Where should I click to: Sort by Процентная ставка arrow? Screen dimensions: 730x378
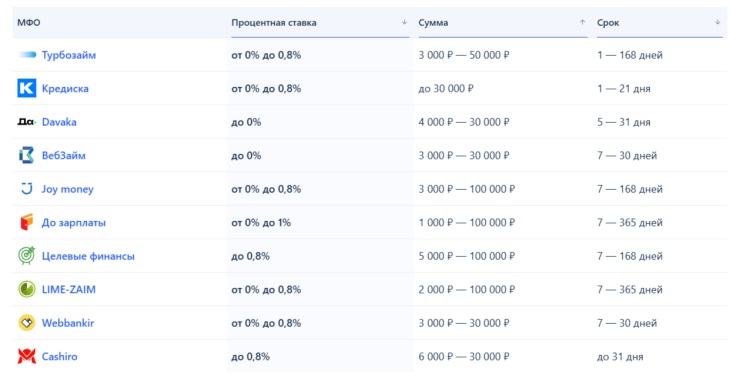coord(405,22)
